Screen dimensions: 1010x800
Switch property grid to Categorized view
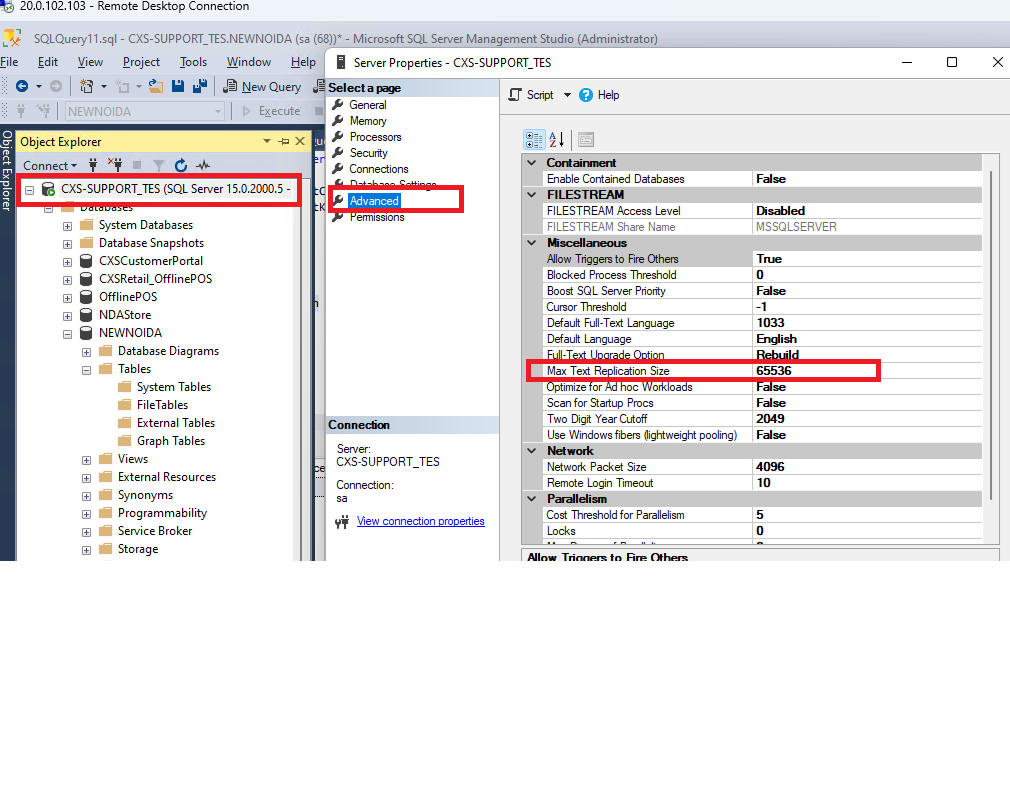(534, 139)
